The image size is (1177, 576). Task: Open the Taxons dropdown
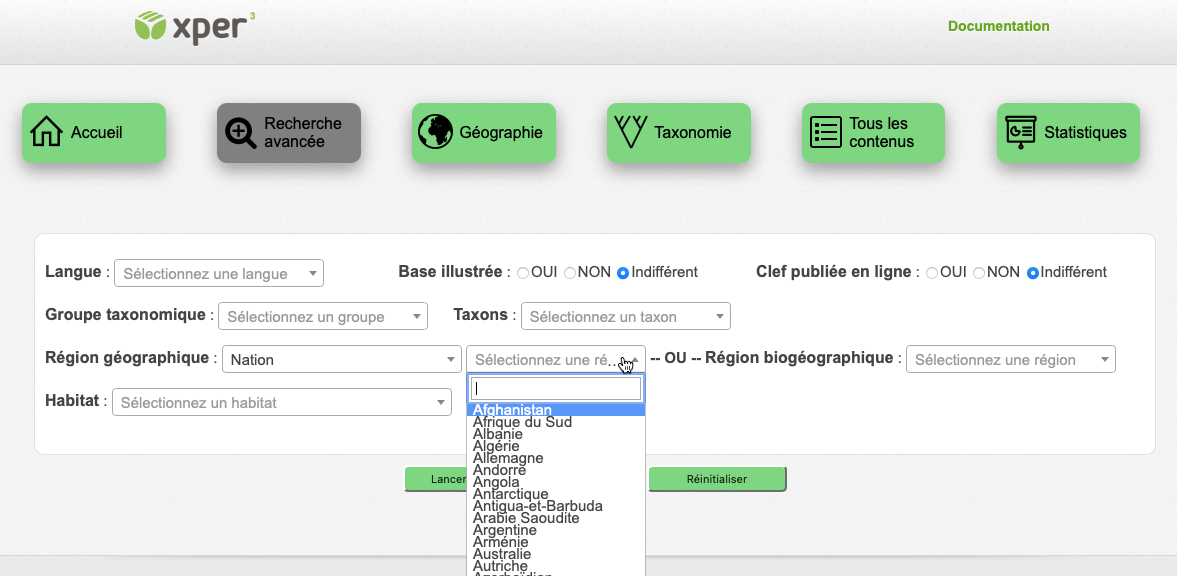point(625,316)
